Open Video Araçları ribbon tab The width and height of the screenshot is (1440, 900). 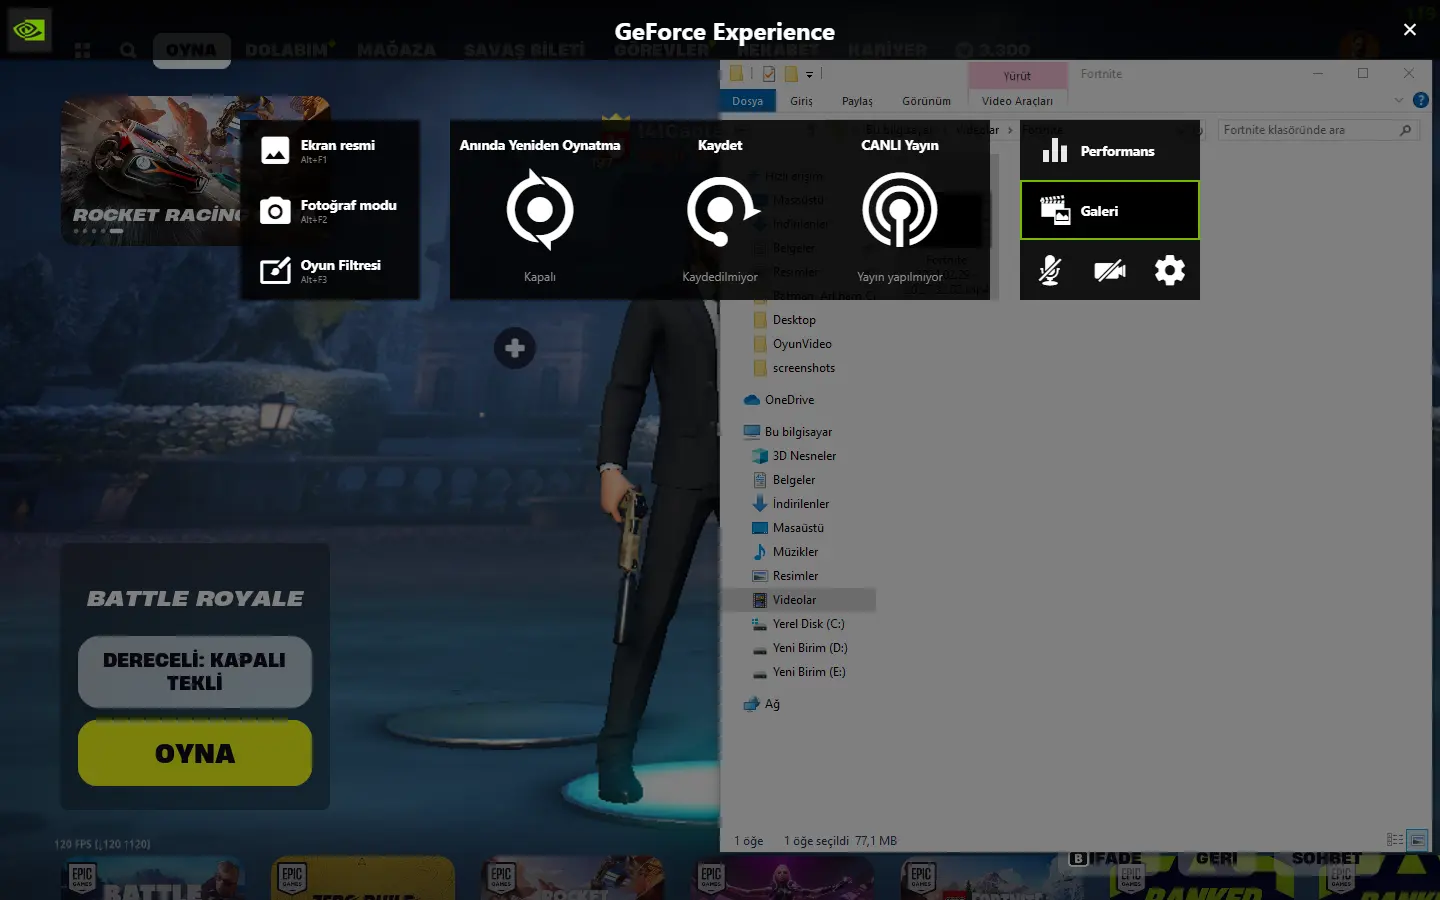click(x=1017, y=101)
